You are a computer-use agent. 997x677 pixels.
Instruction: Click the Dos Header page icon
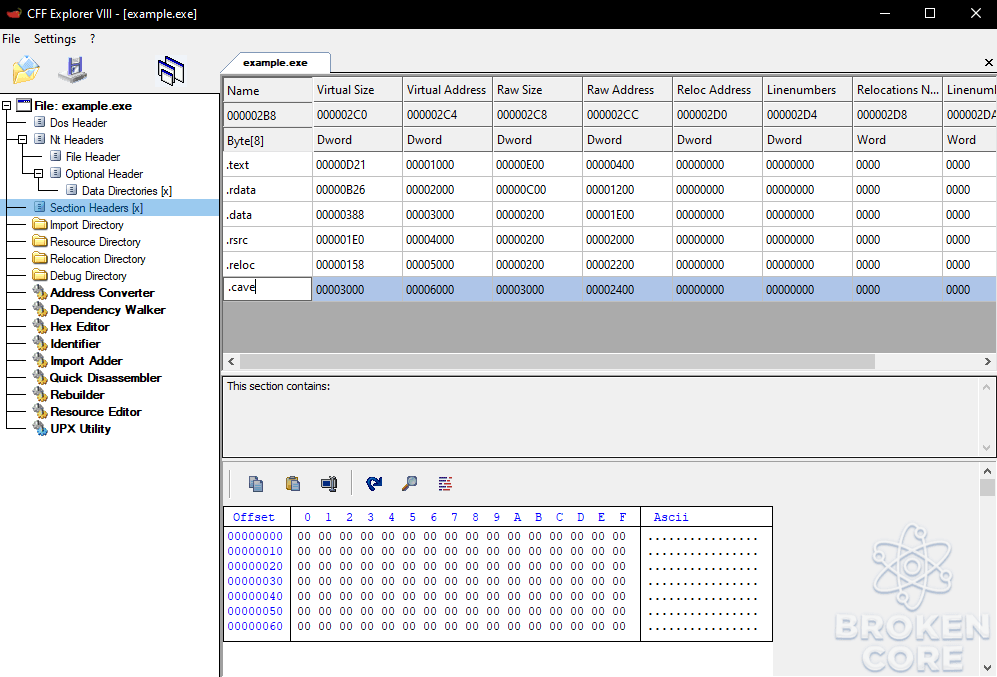click(x=39, y=122)
